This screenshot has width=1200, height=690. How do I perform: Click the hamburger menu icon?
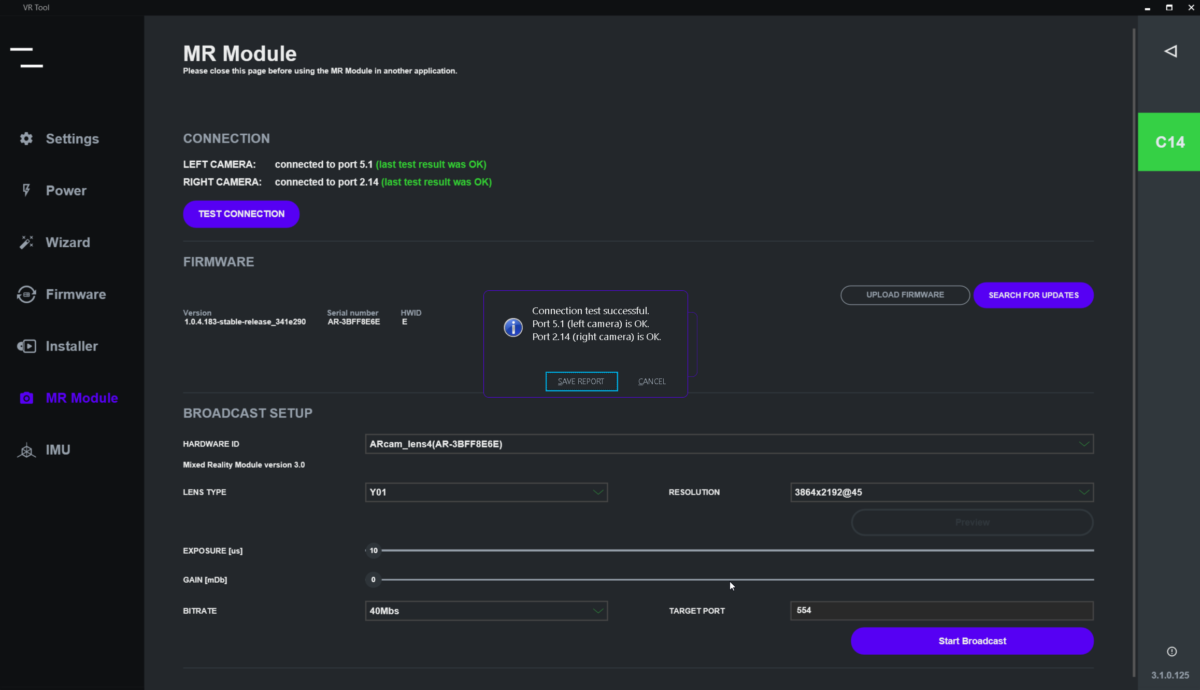point(27,57)
